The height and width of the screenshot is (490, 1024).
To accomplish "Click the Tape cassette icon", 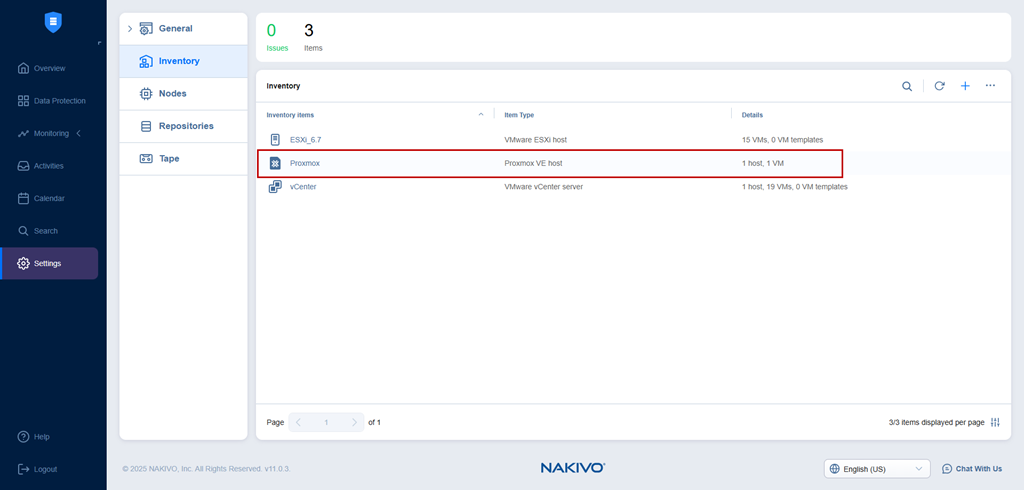I will [146, 159].
